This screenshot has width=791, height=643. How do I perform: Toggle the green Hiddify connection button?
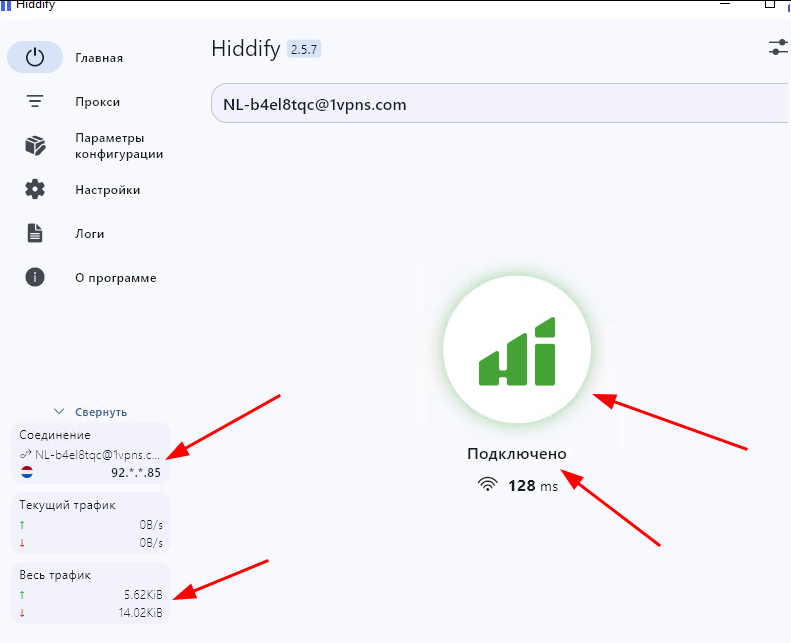tap(517, 351)
